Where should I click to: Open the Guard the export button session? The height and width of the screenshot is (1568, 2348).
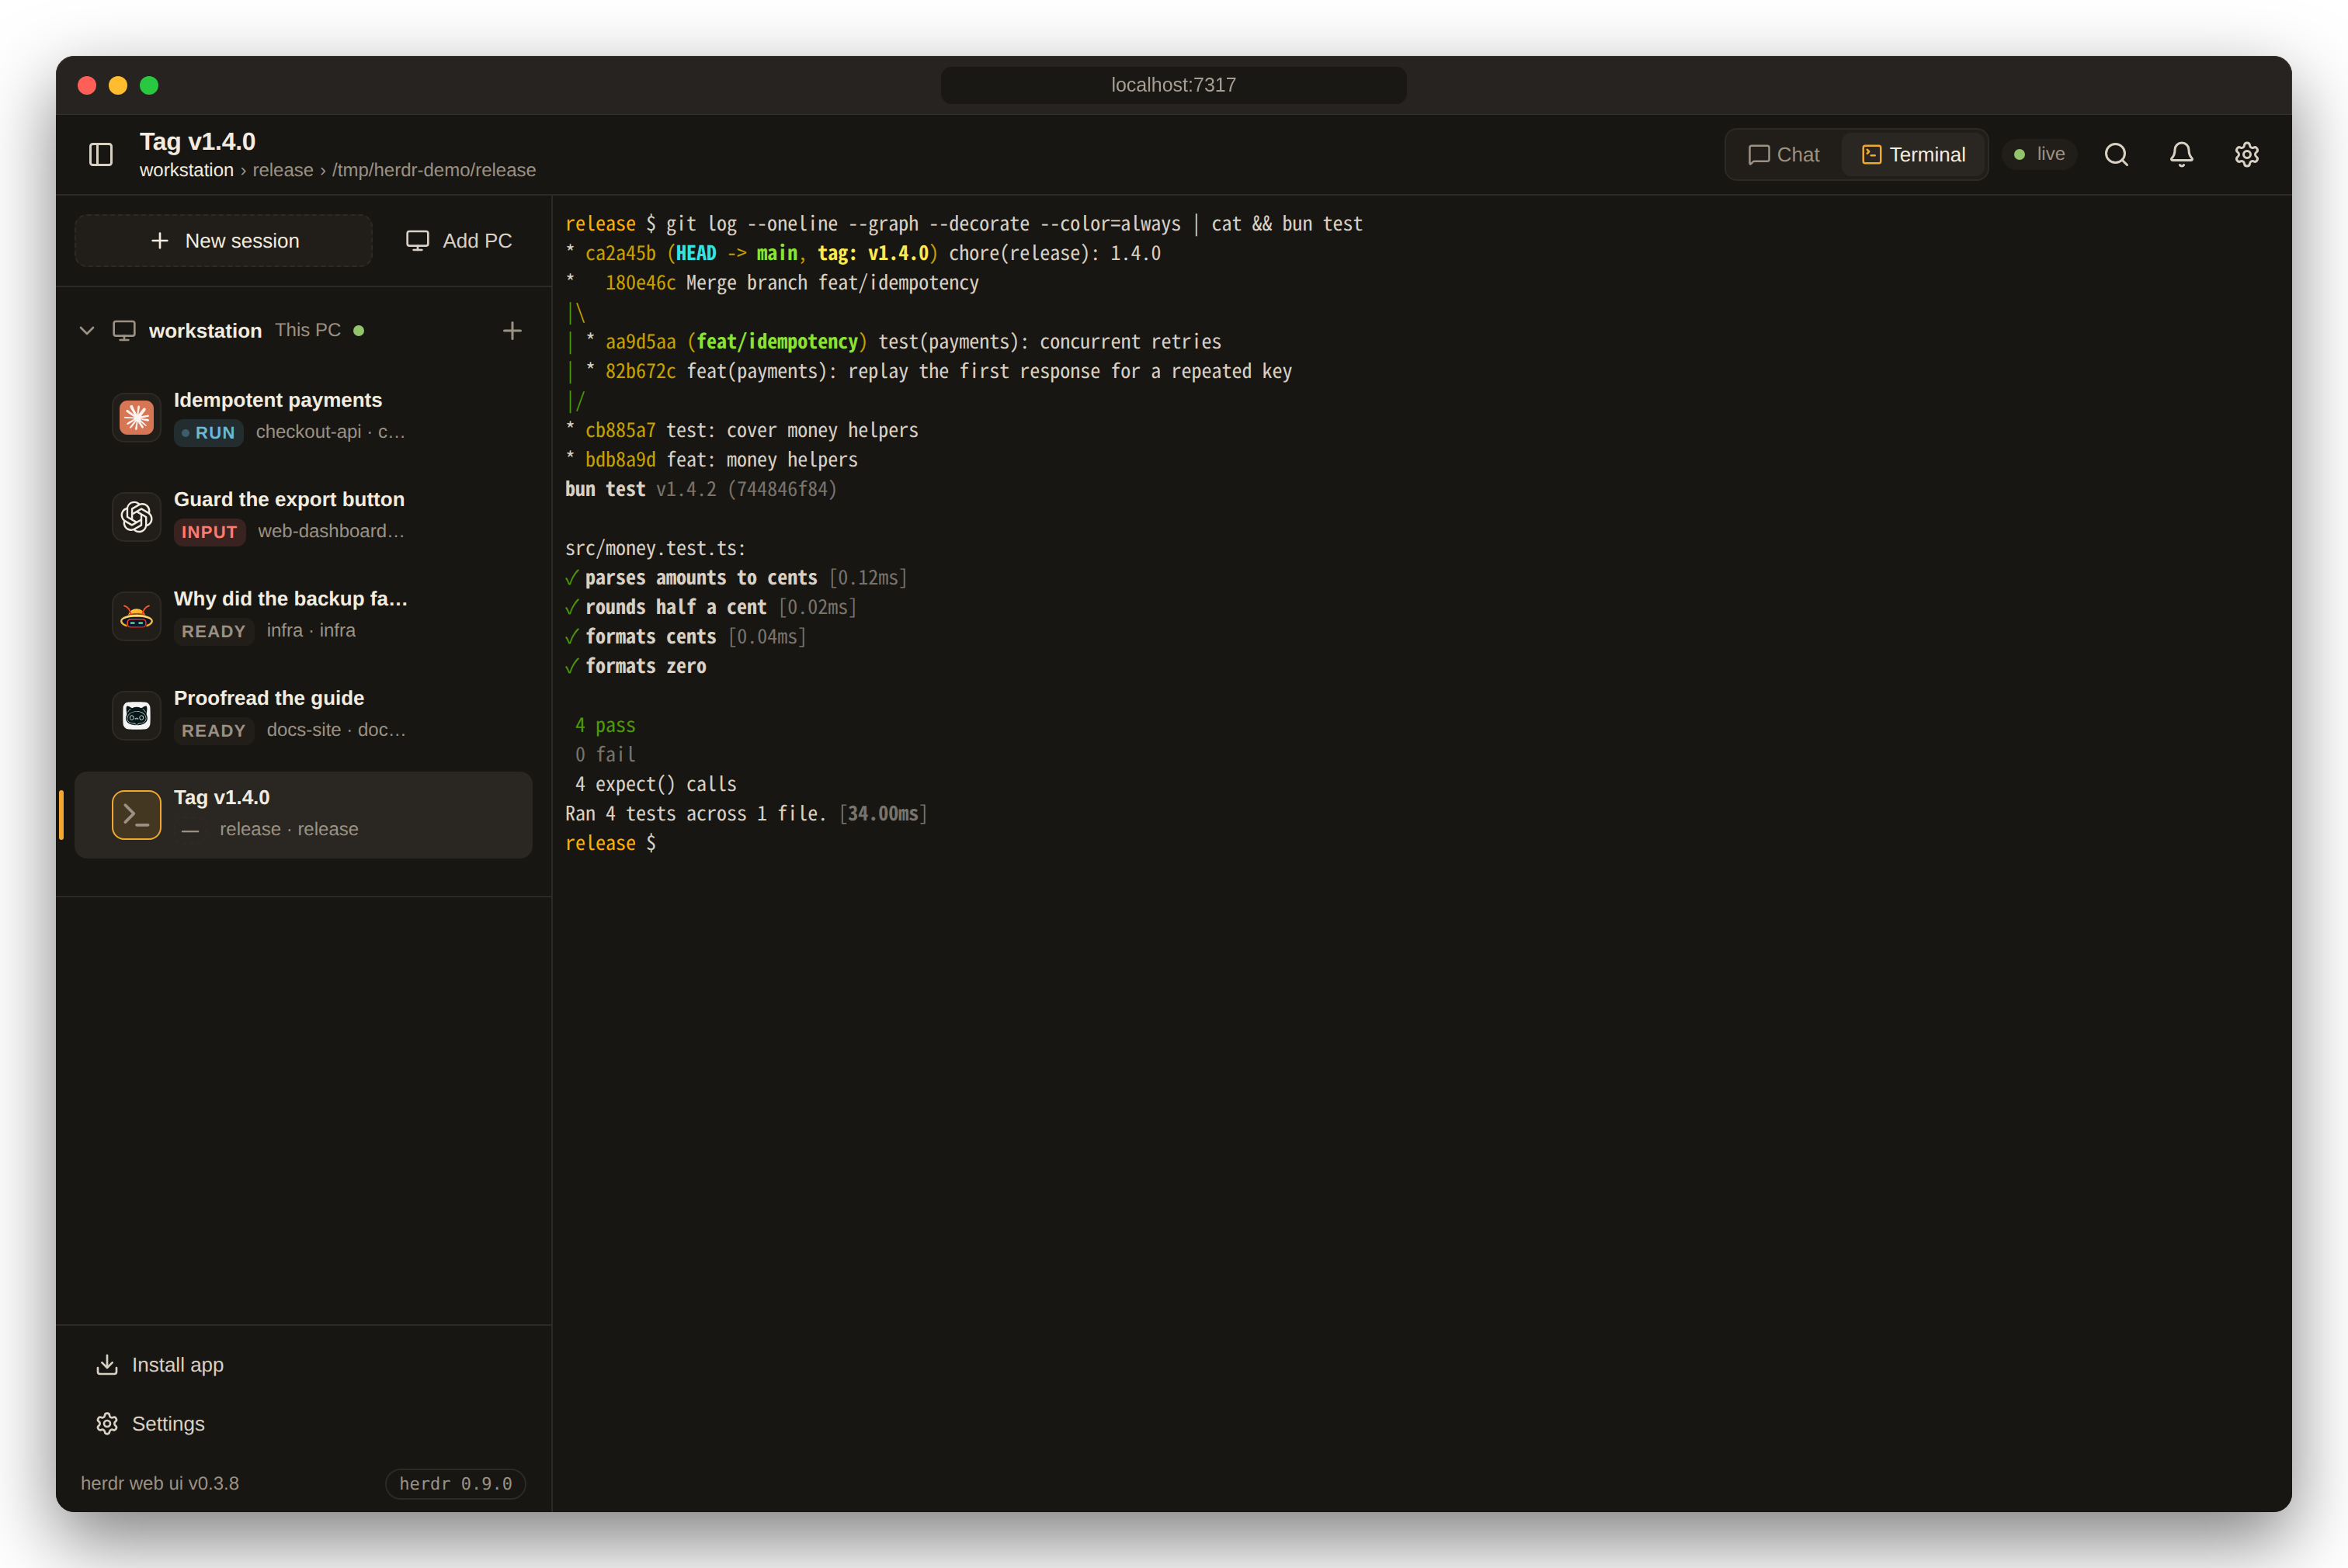point(304,516)
